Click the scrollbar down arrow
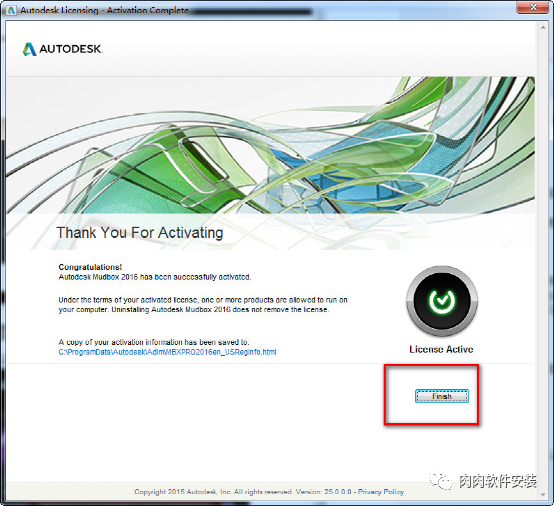Screen dimensions: 554x506 click(543, 494)
